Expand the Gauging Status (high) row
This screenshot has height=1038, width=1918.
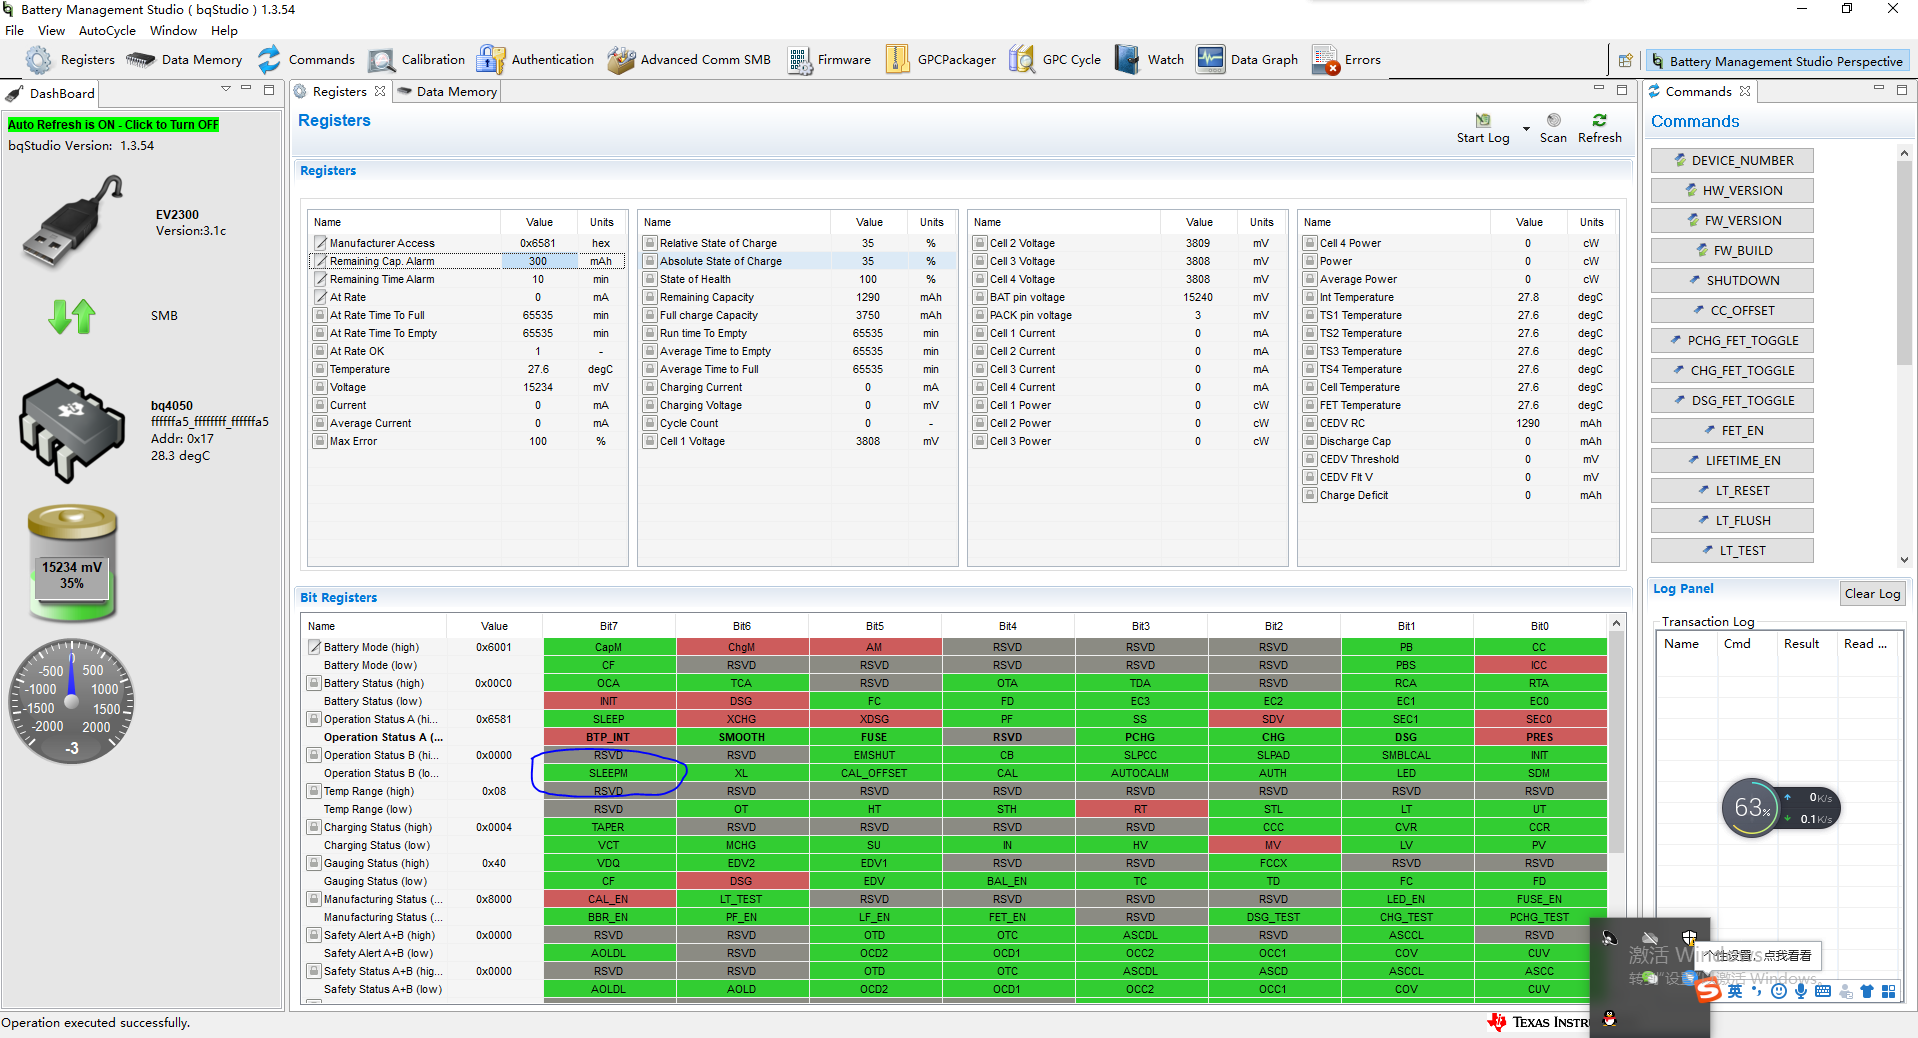(x=314, y=863)
